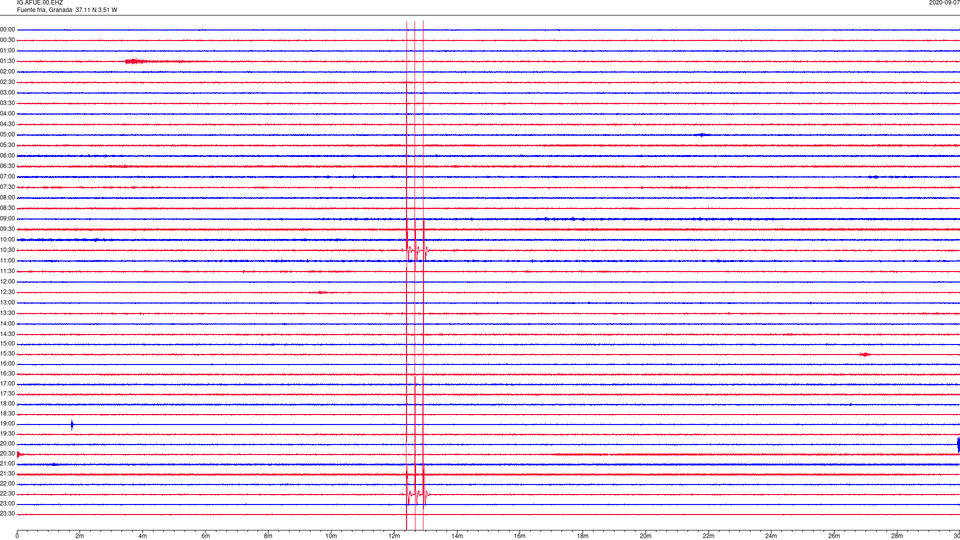Click the calibration pulses on the 10:30 trace

416,250
